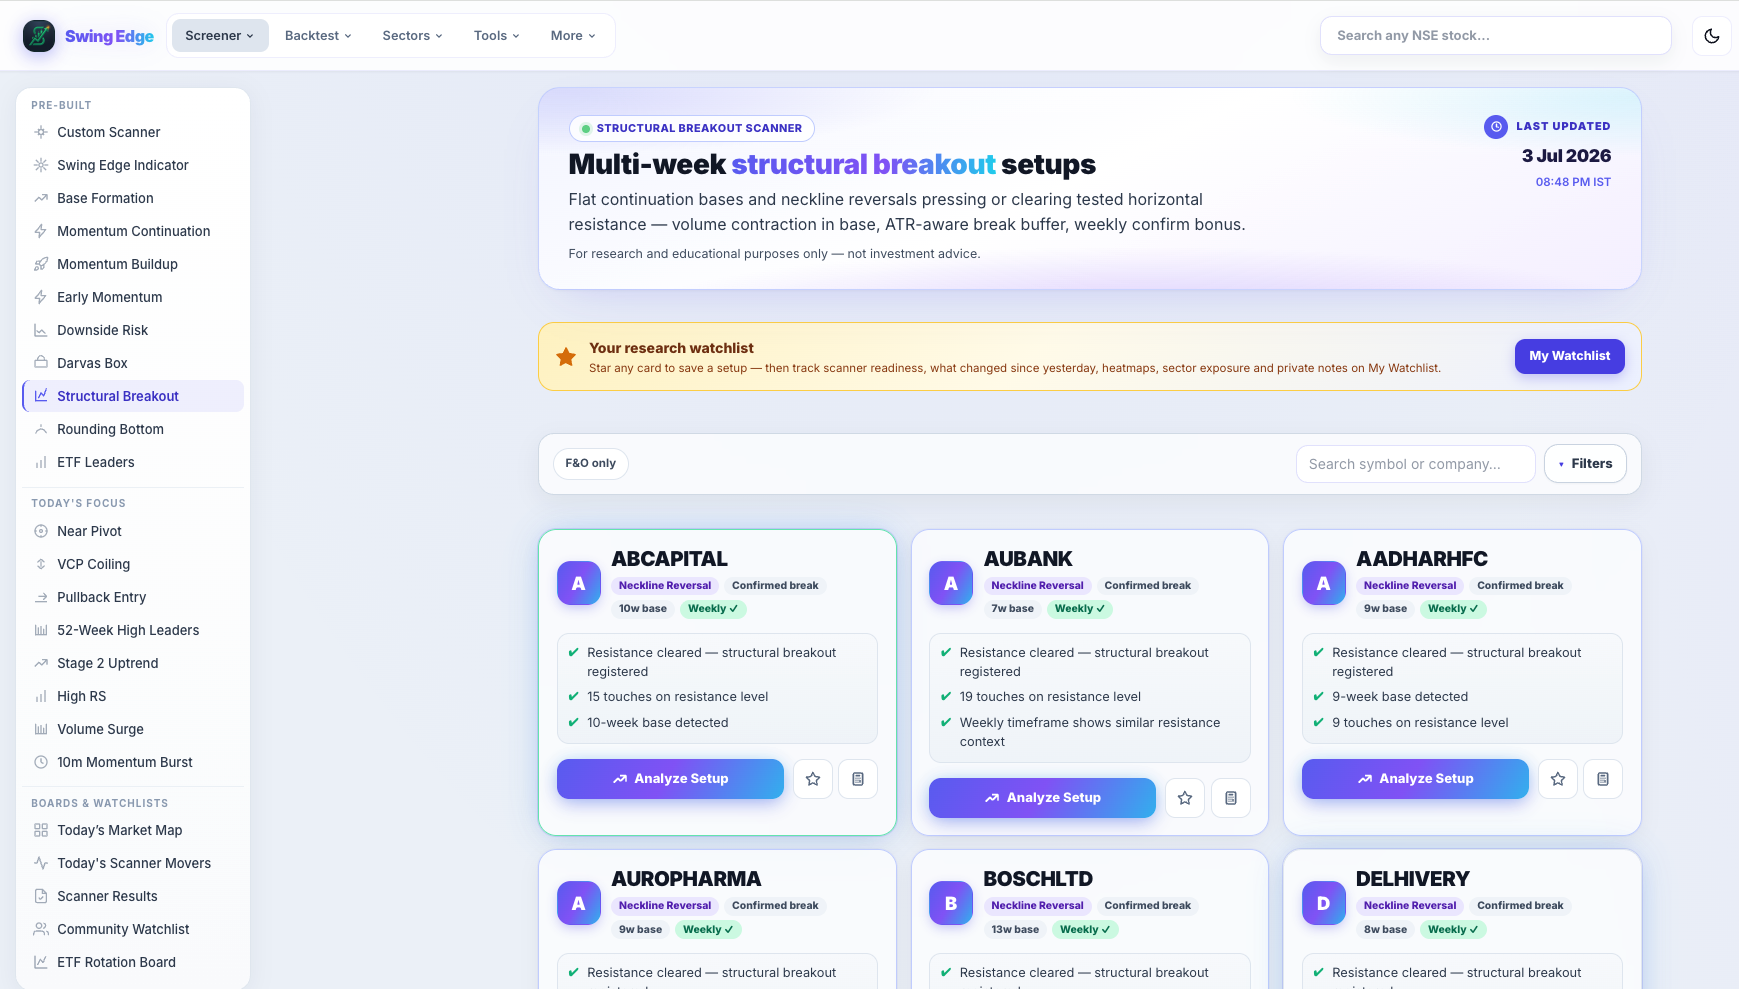Open notes icon on AADHARHFC card
The width and height of the screenshot is (1739, 989).
click(x=1603, y=779)
